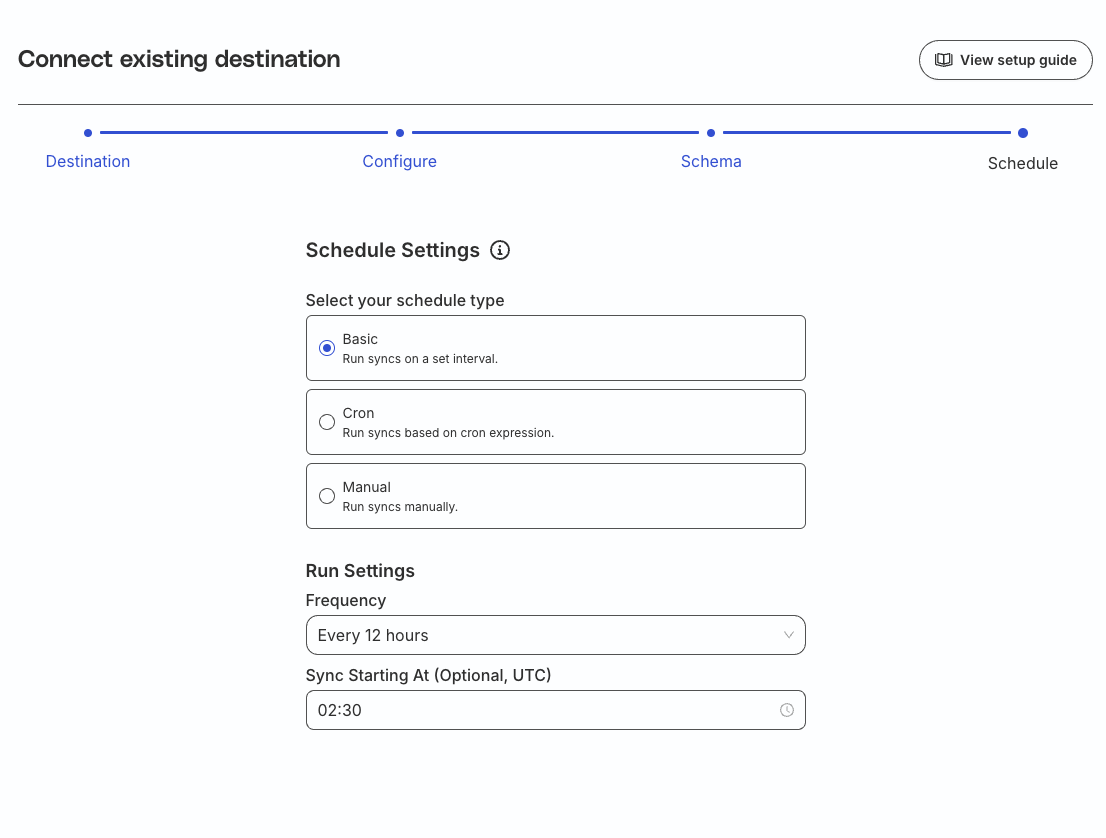The width and height of the screenshot is (1106, 838).
Task: Click the Sync Starting At time field
Action: 555,710
